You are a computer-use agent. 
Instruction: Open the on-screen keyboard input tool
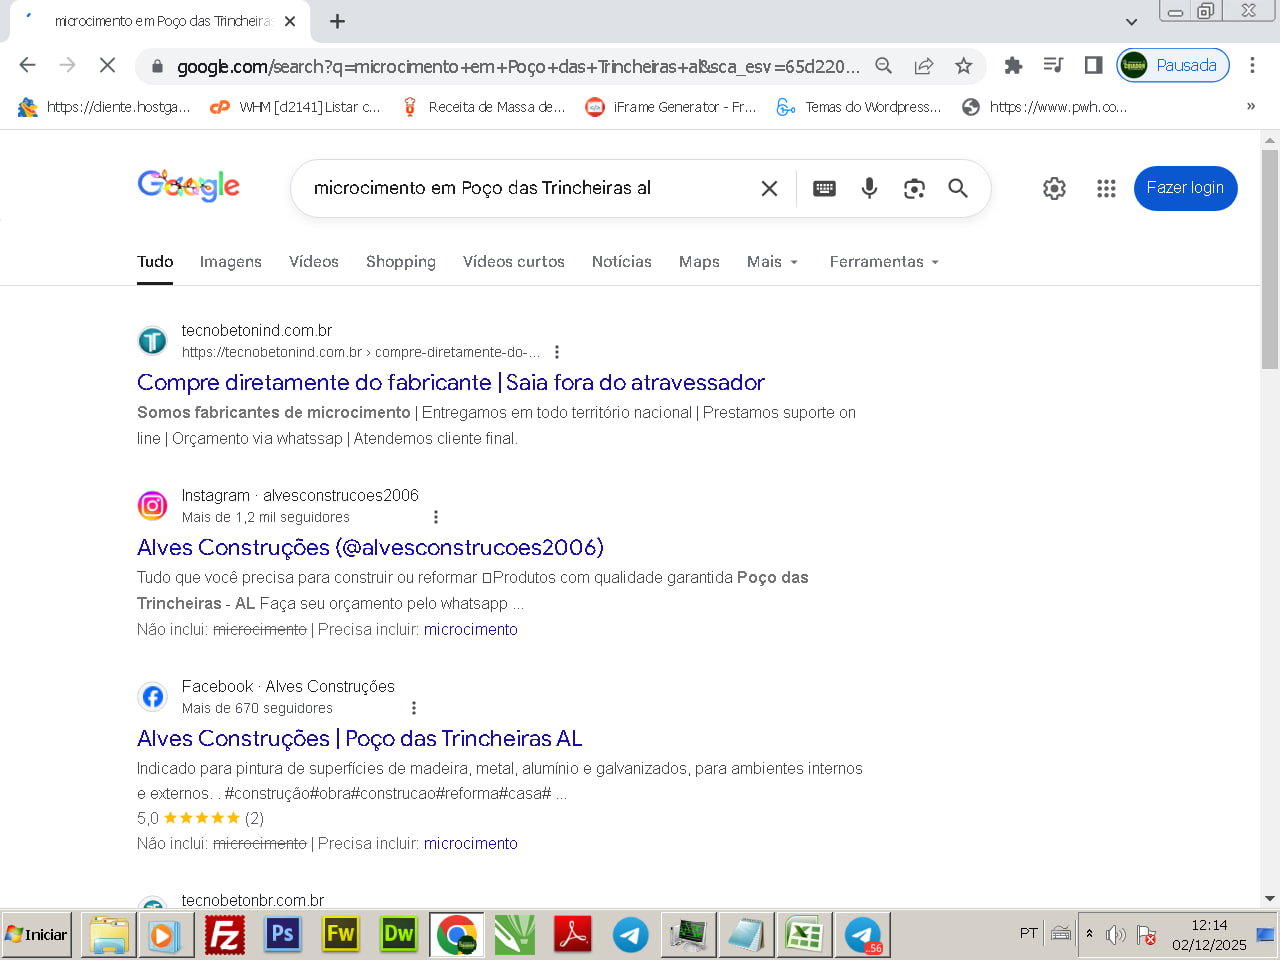[x=824, y=188]
